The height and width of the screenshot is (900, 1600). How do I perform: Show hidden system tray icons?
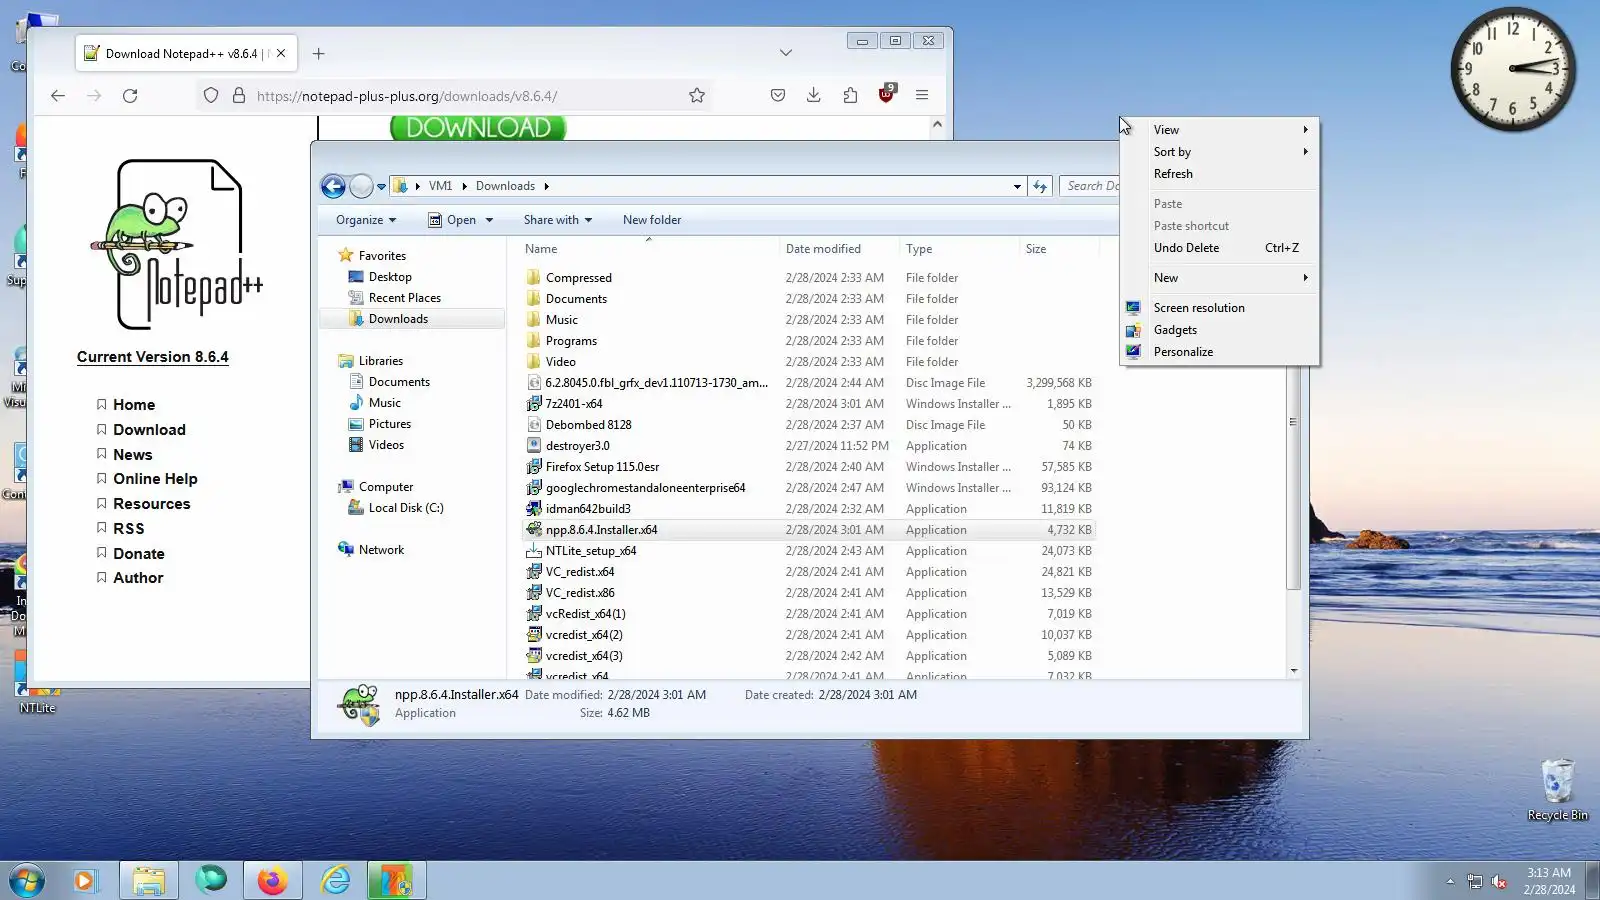1450,882
